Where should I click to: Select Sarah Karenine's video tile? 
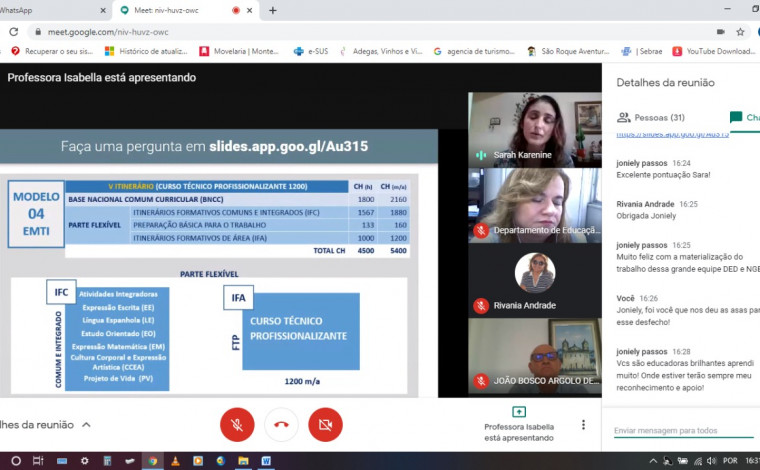[534, 128]
